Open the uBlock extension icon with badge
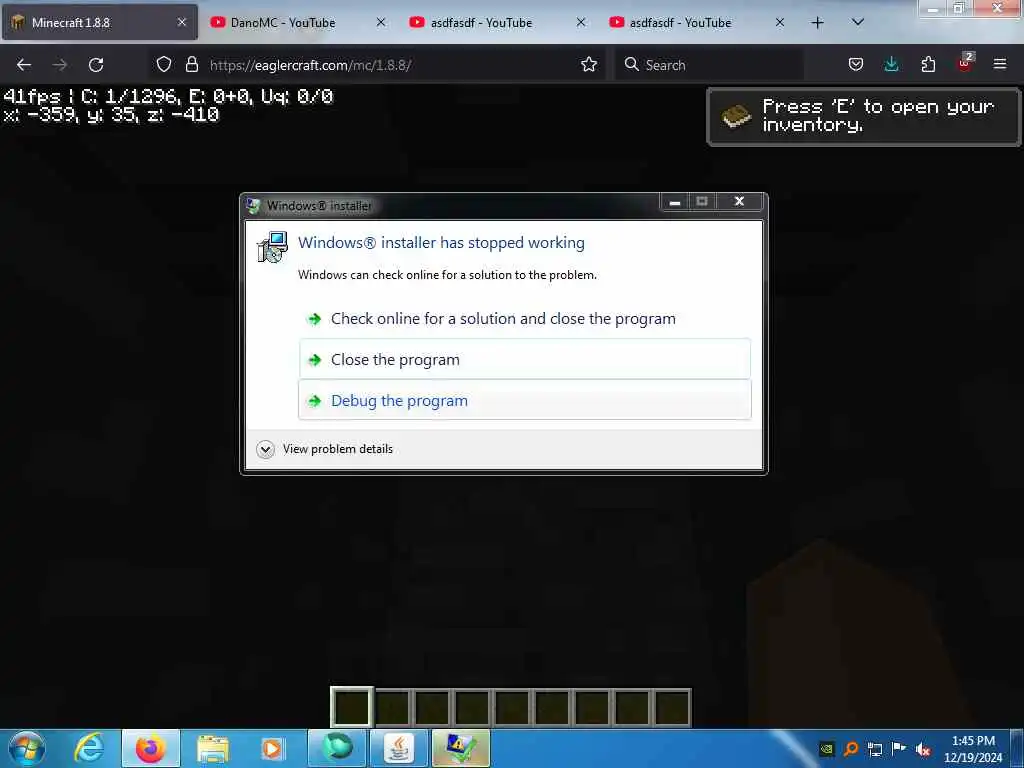The width and height of the screenshot is (1024, 768). [965, 63]
